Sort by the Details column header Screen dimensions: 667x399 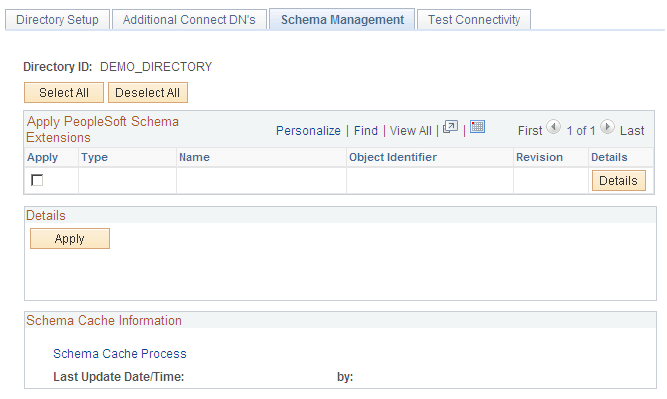[x=609, y=157]
